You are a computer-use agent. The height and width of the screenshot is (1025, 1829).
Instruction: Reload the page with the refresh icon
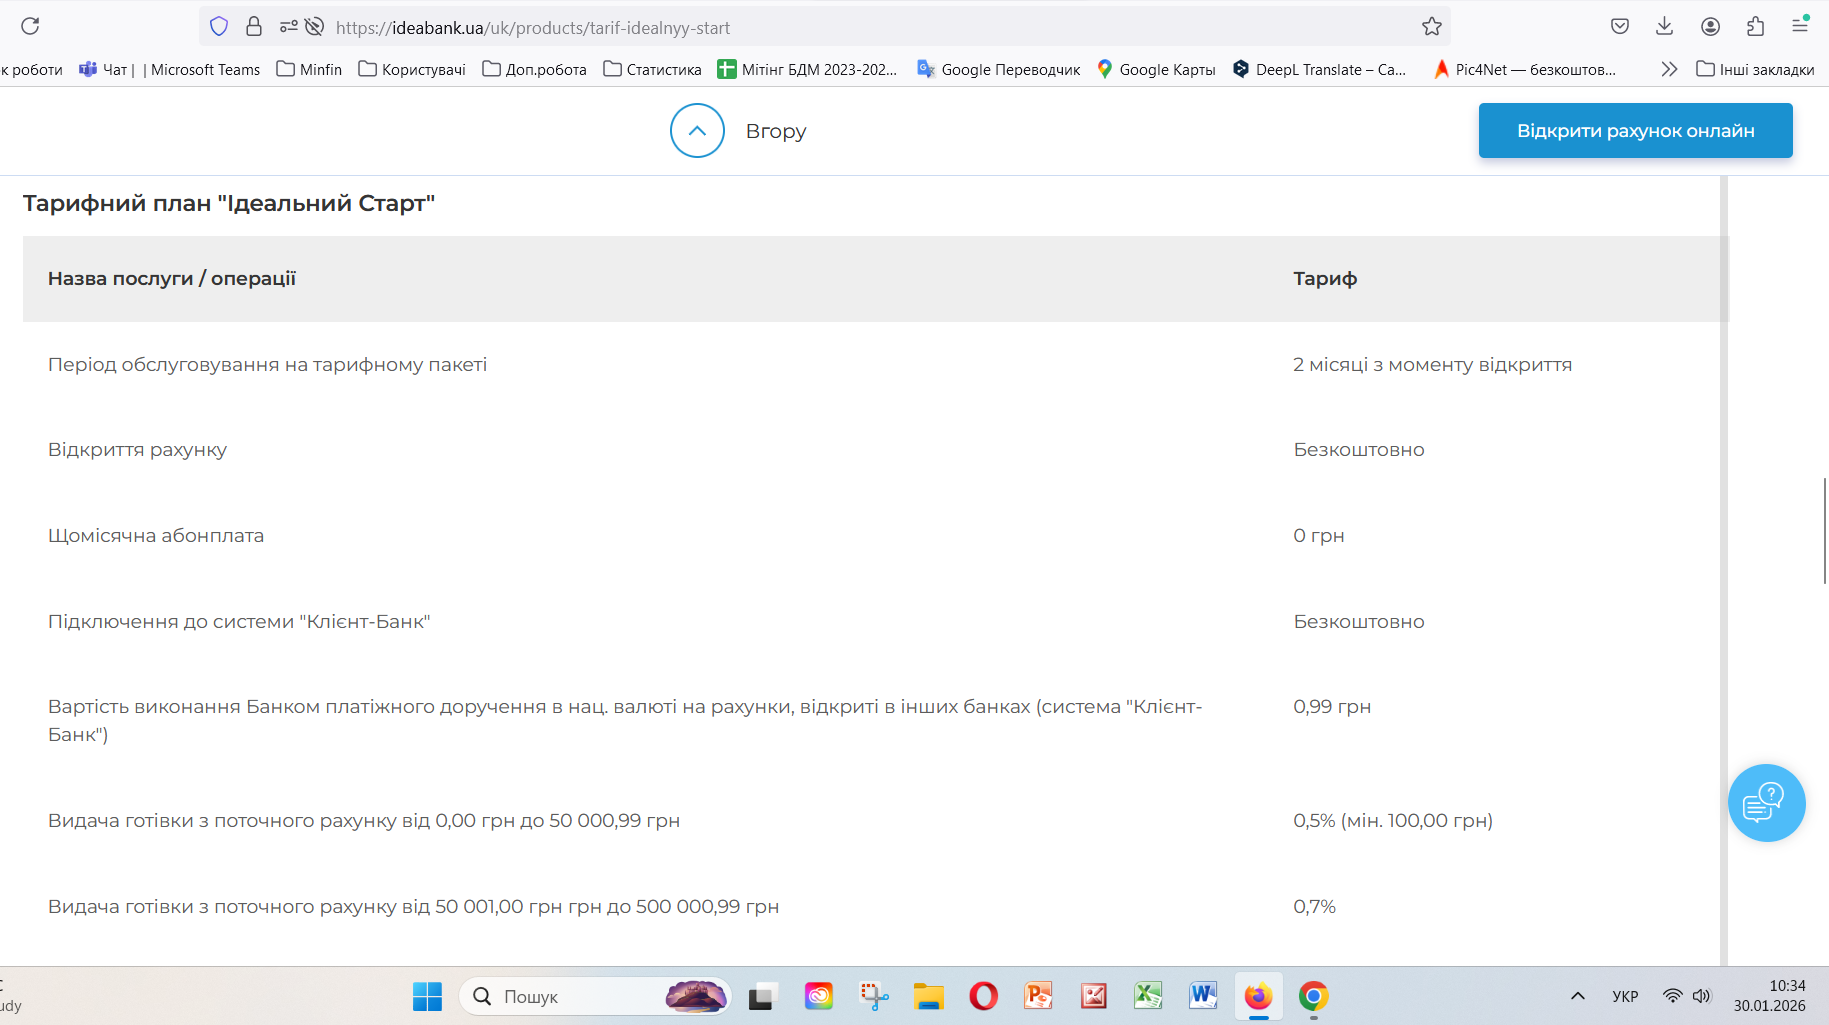tap(30, 27)
